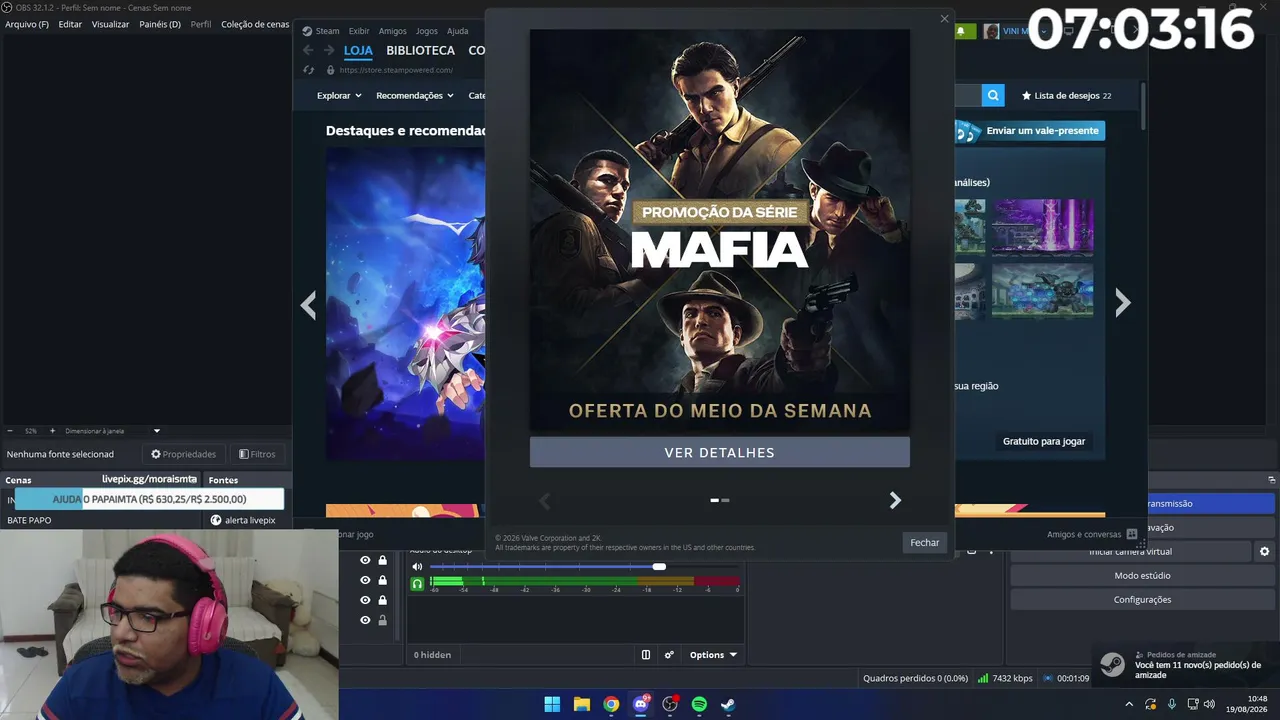Zoom in the OBS preview

pos(52,431)
